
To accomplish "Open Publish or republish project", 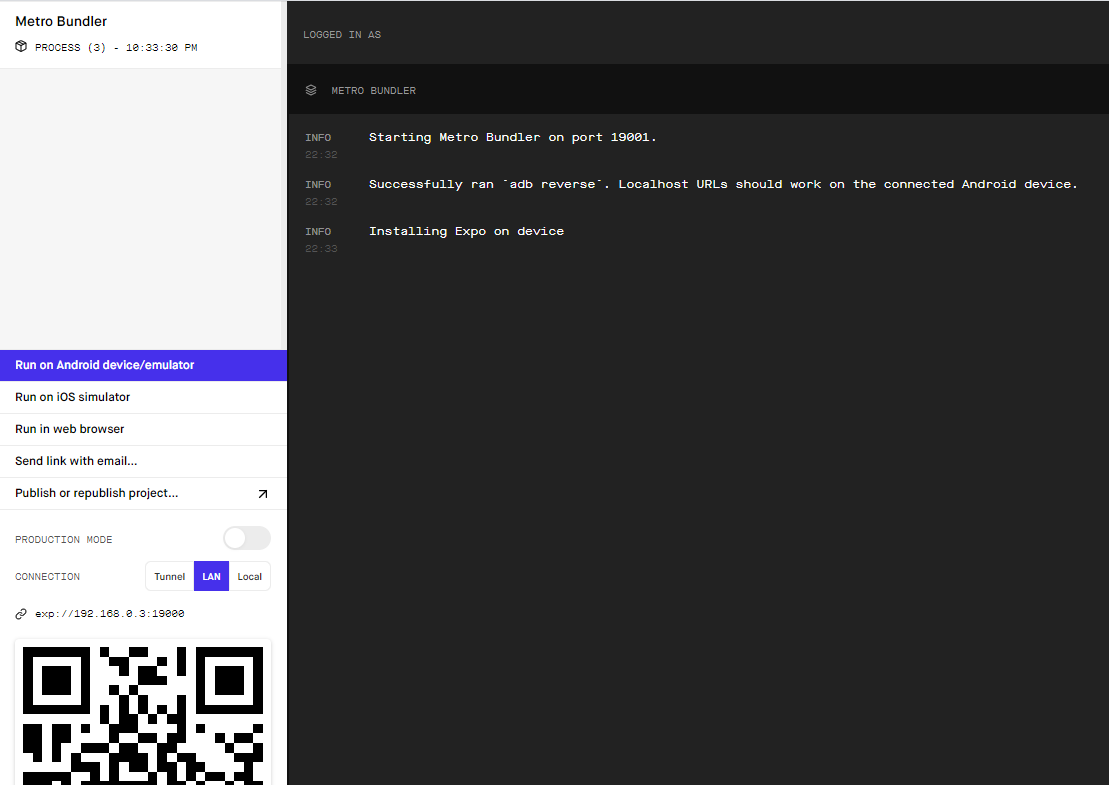I will click(x=144, y=494).
